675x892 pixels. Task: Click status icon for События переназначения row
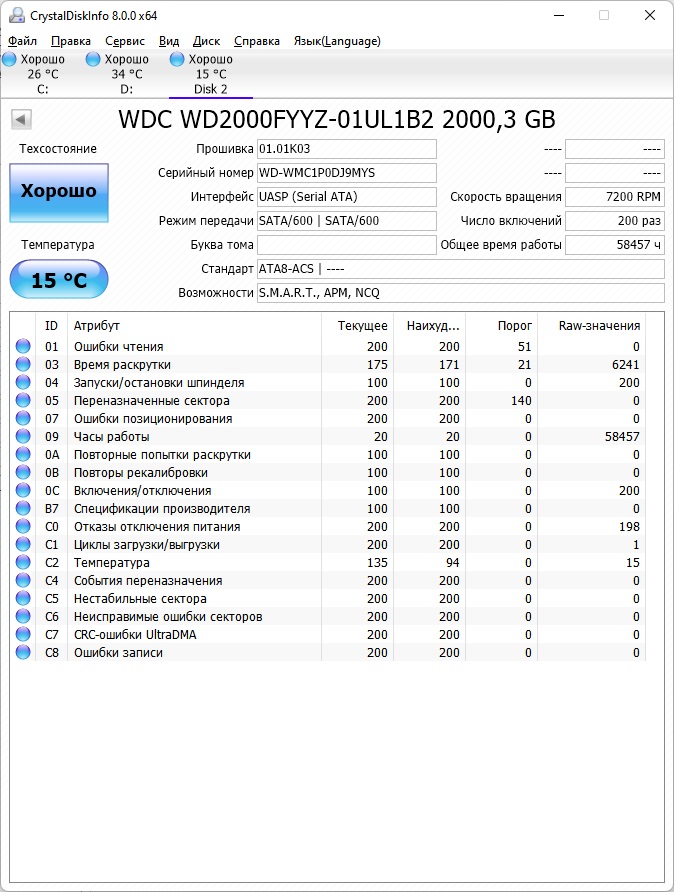(x=23, y=580)
